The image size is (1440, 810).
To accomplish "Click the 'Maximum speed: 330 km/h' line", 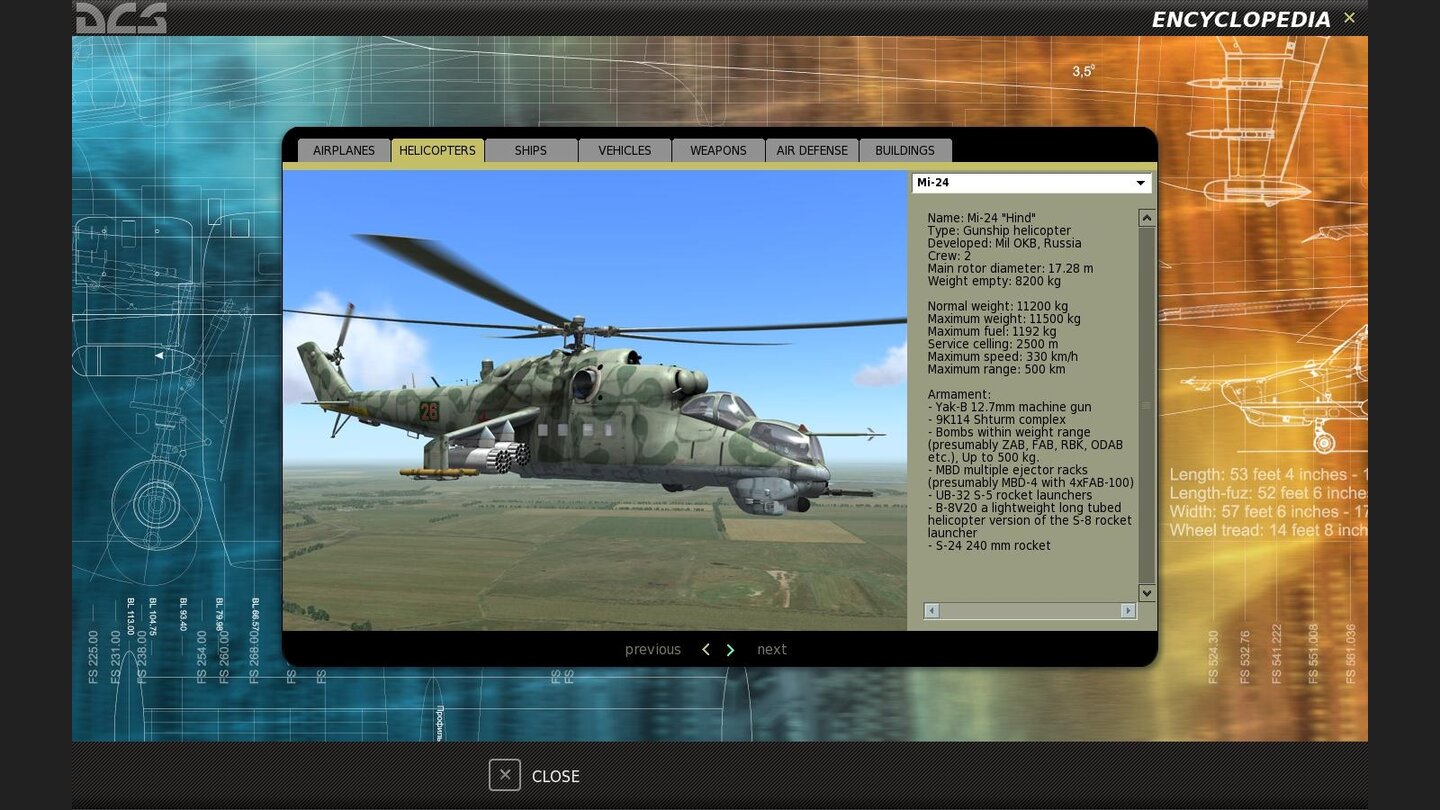I will click(x=1002, y=357).
